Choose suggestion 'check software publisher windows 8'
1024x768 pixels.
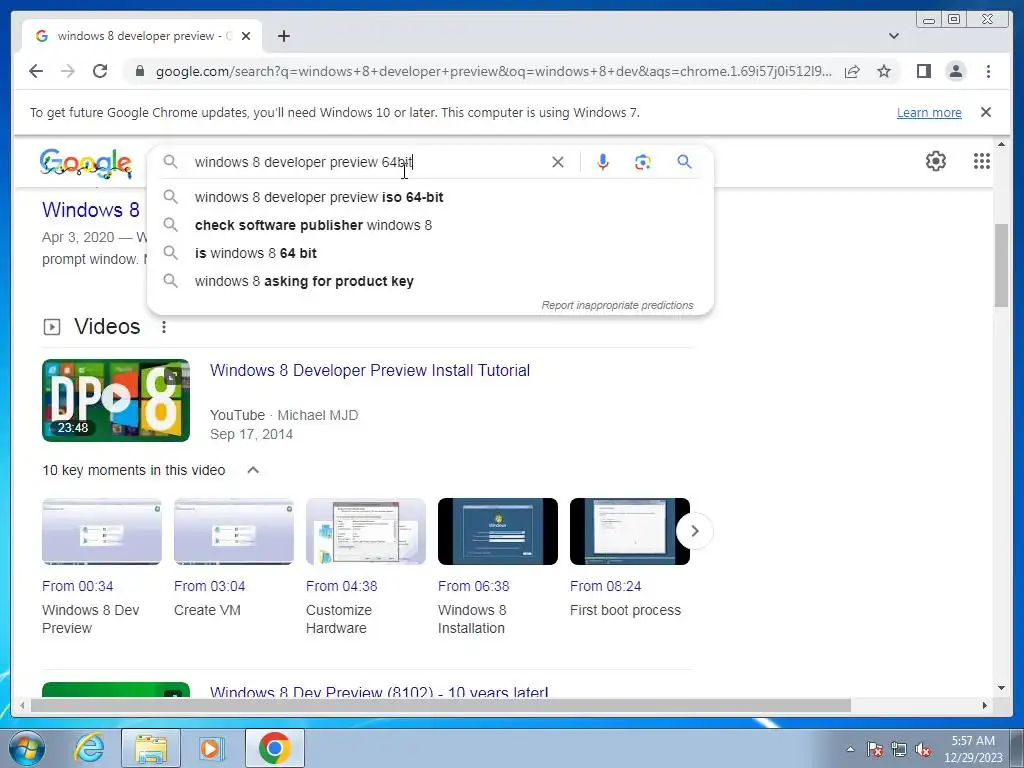pos(430,225)
